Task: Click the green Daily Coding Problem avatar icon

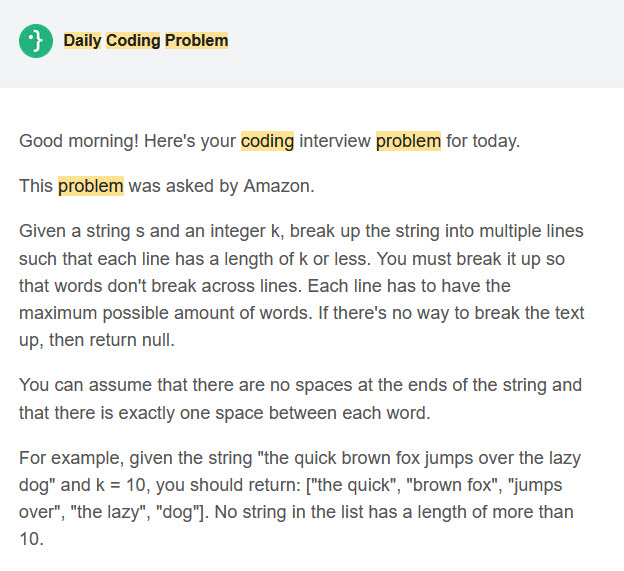Action: coord(36,41)
